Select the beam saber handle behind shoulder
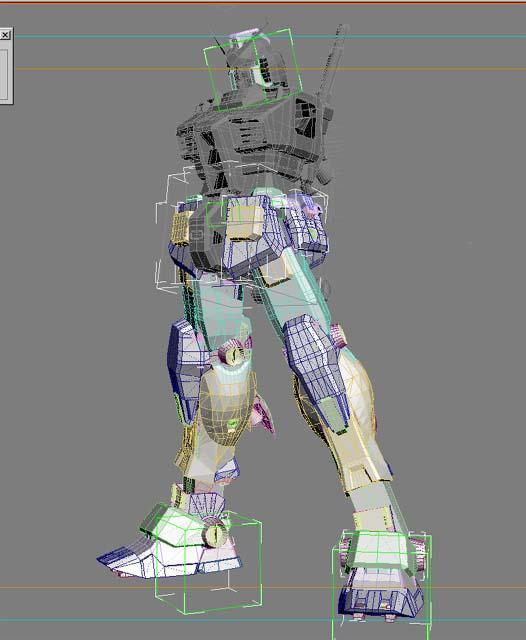526x640 pixels. 333,61
